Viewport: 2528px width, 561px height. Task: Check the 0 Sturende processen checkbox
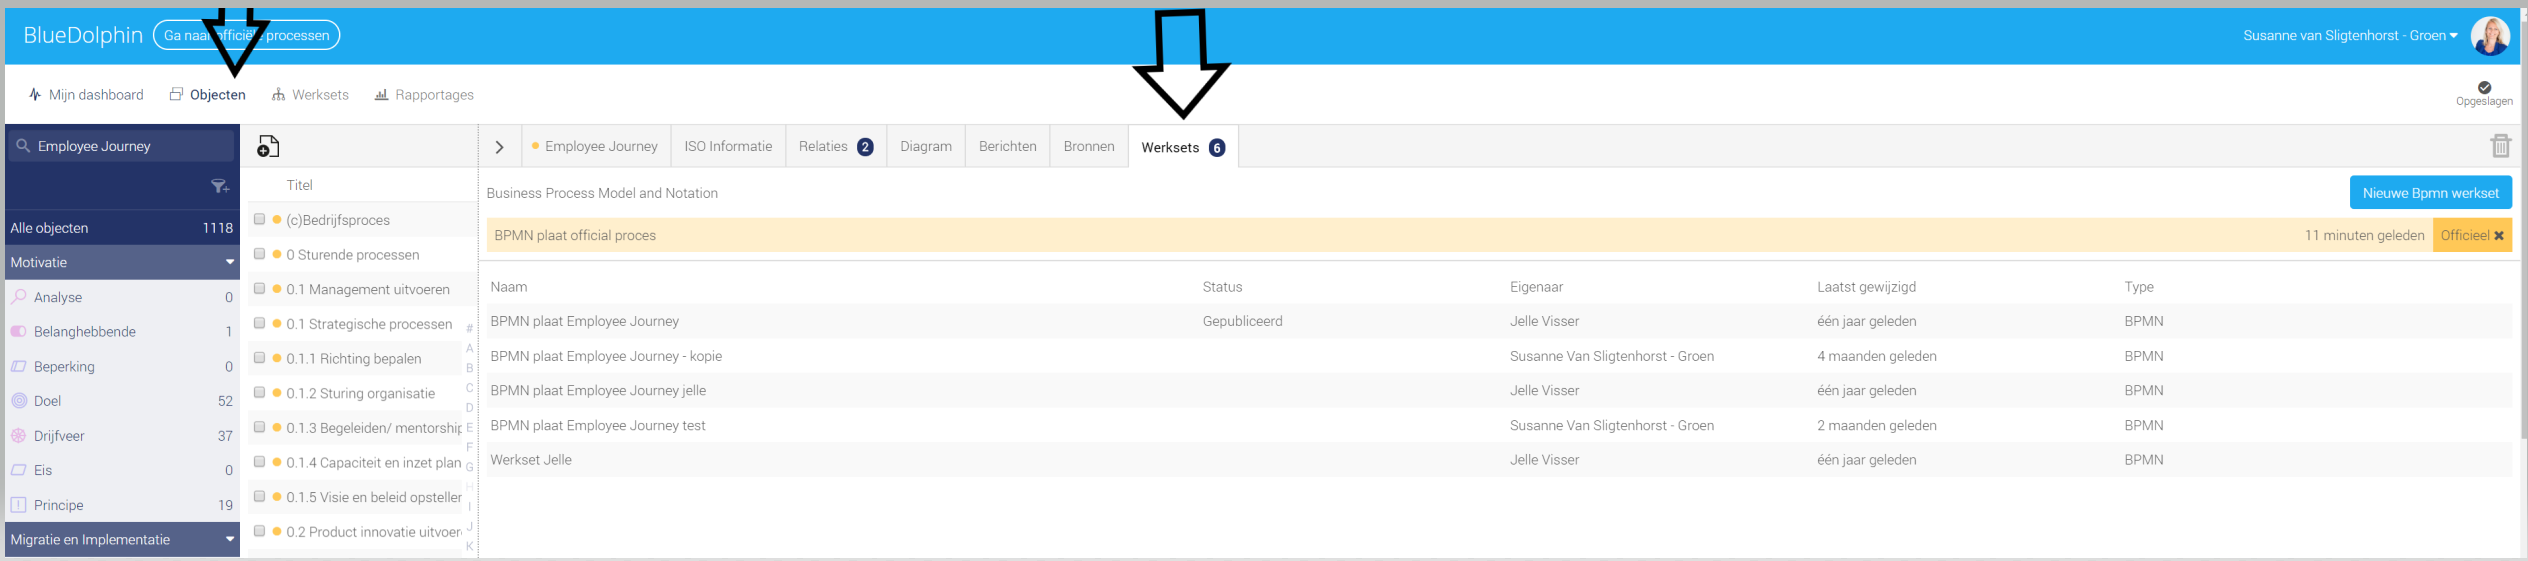tap(259, 254)
